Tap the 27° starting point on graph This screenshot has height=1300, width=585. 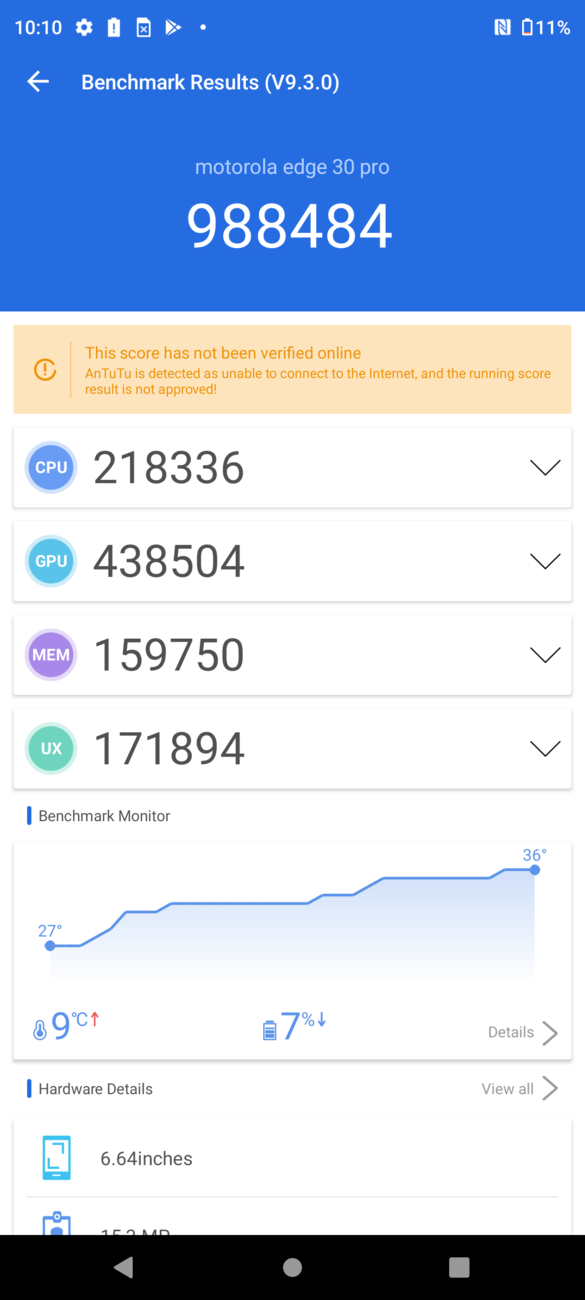click(50, 945)
